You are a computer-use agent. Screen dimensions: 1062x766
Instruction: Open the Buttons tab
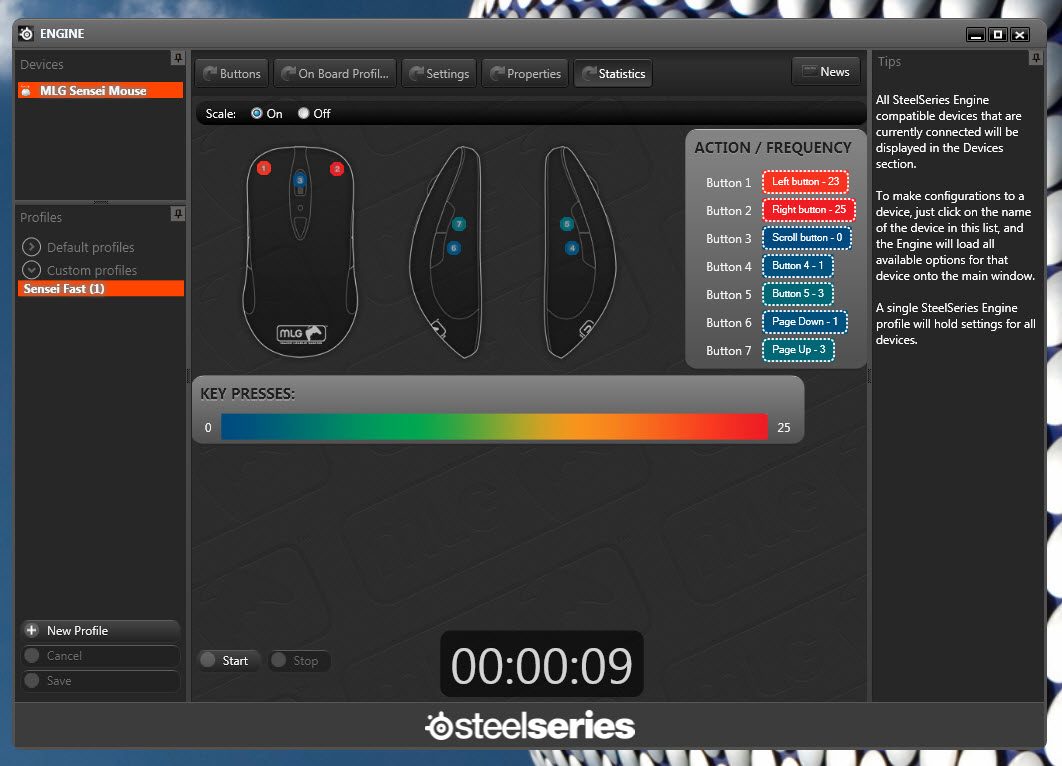point(232,73)
